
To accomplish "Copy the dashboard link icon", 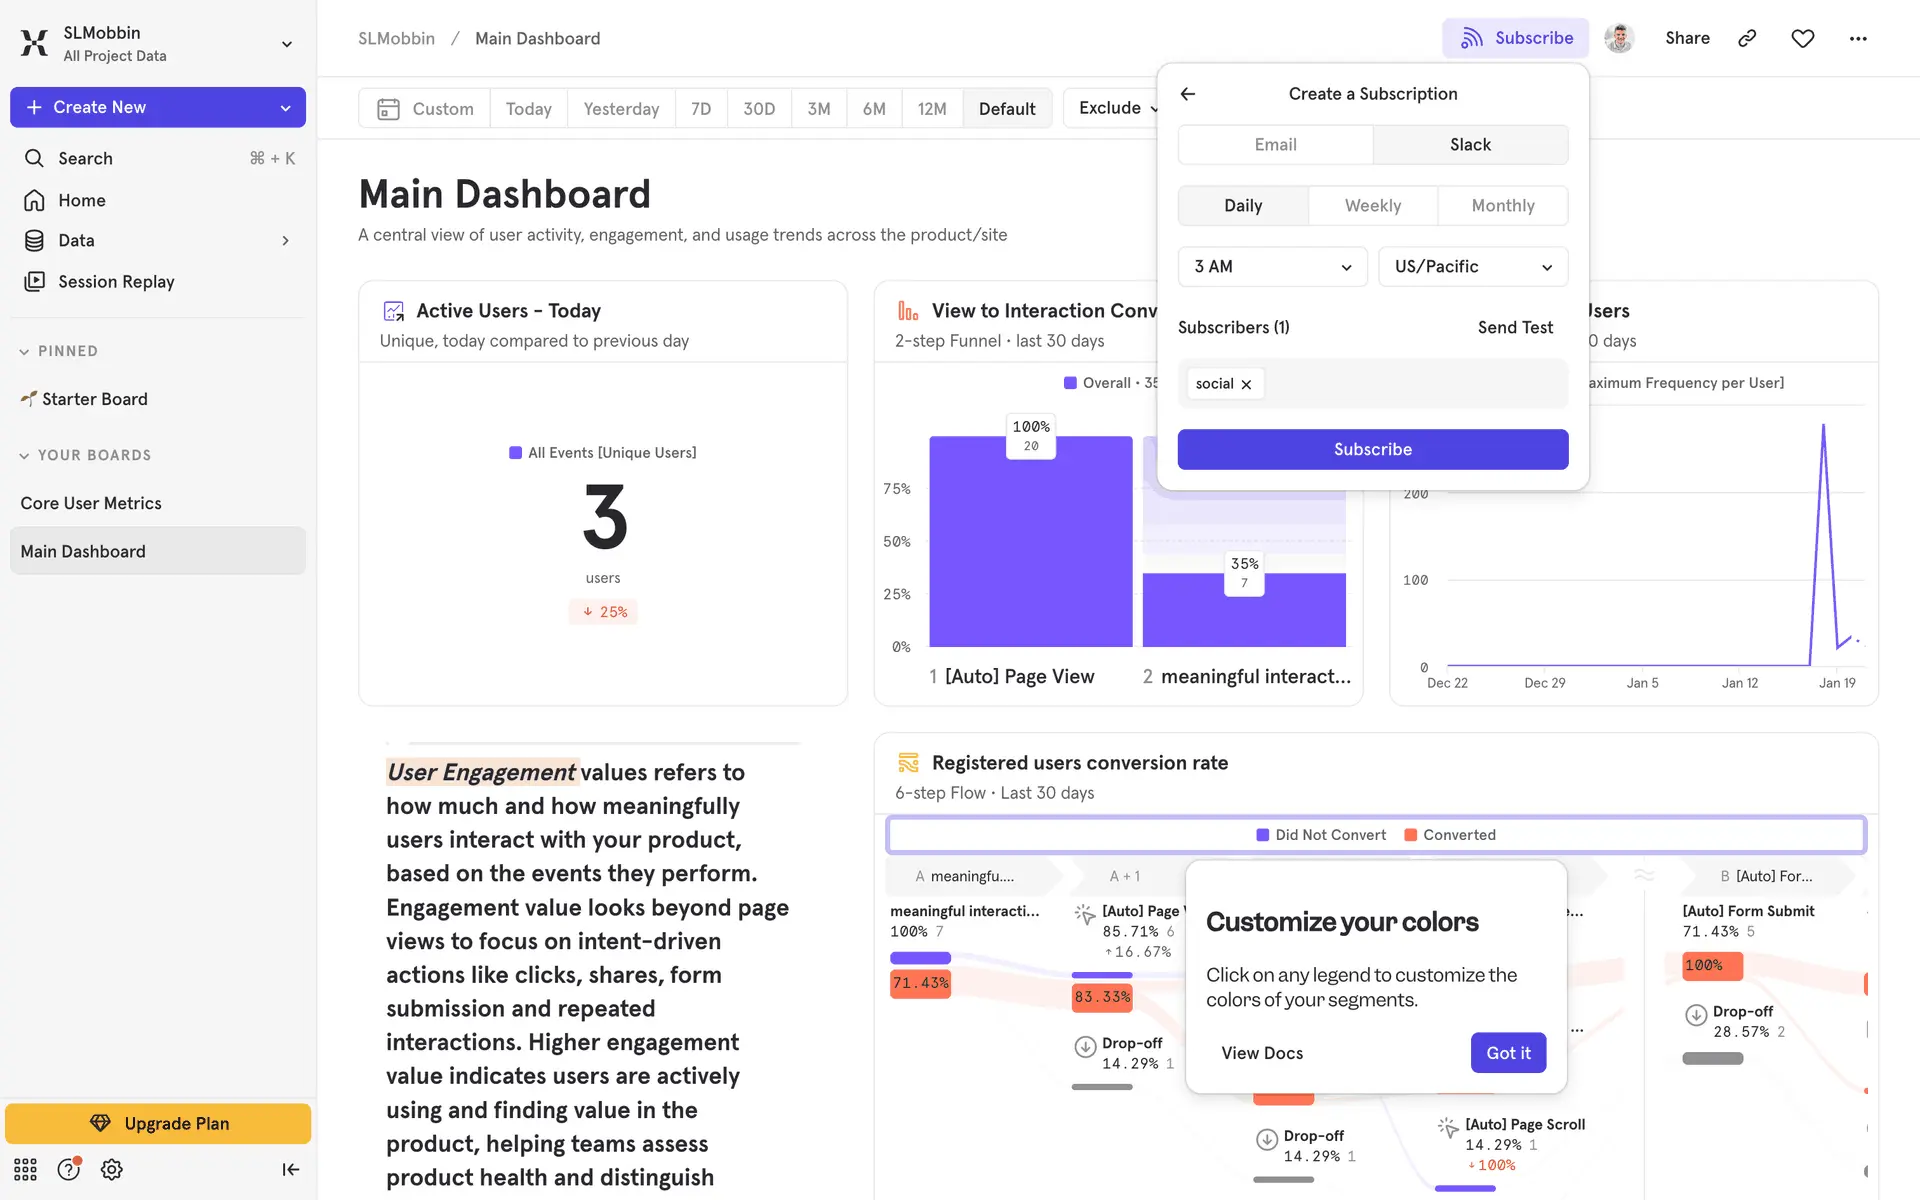I will point(1747,38).
